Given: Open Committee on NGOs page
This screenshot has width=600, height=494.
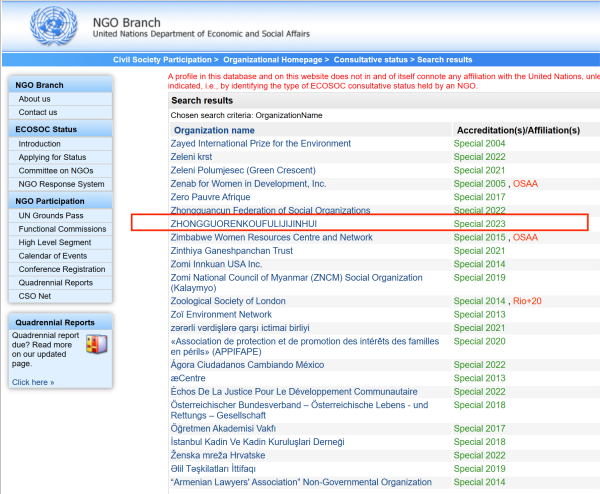Looking at the screenshot, I should pyautogui.click(x=56, y=171).
